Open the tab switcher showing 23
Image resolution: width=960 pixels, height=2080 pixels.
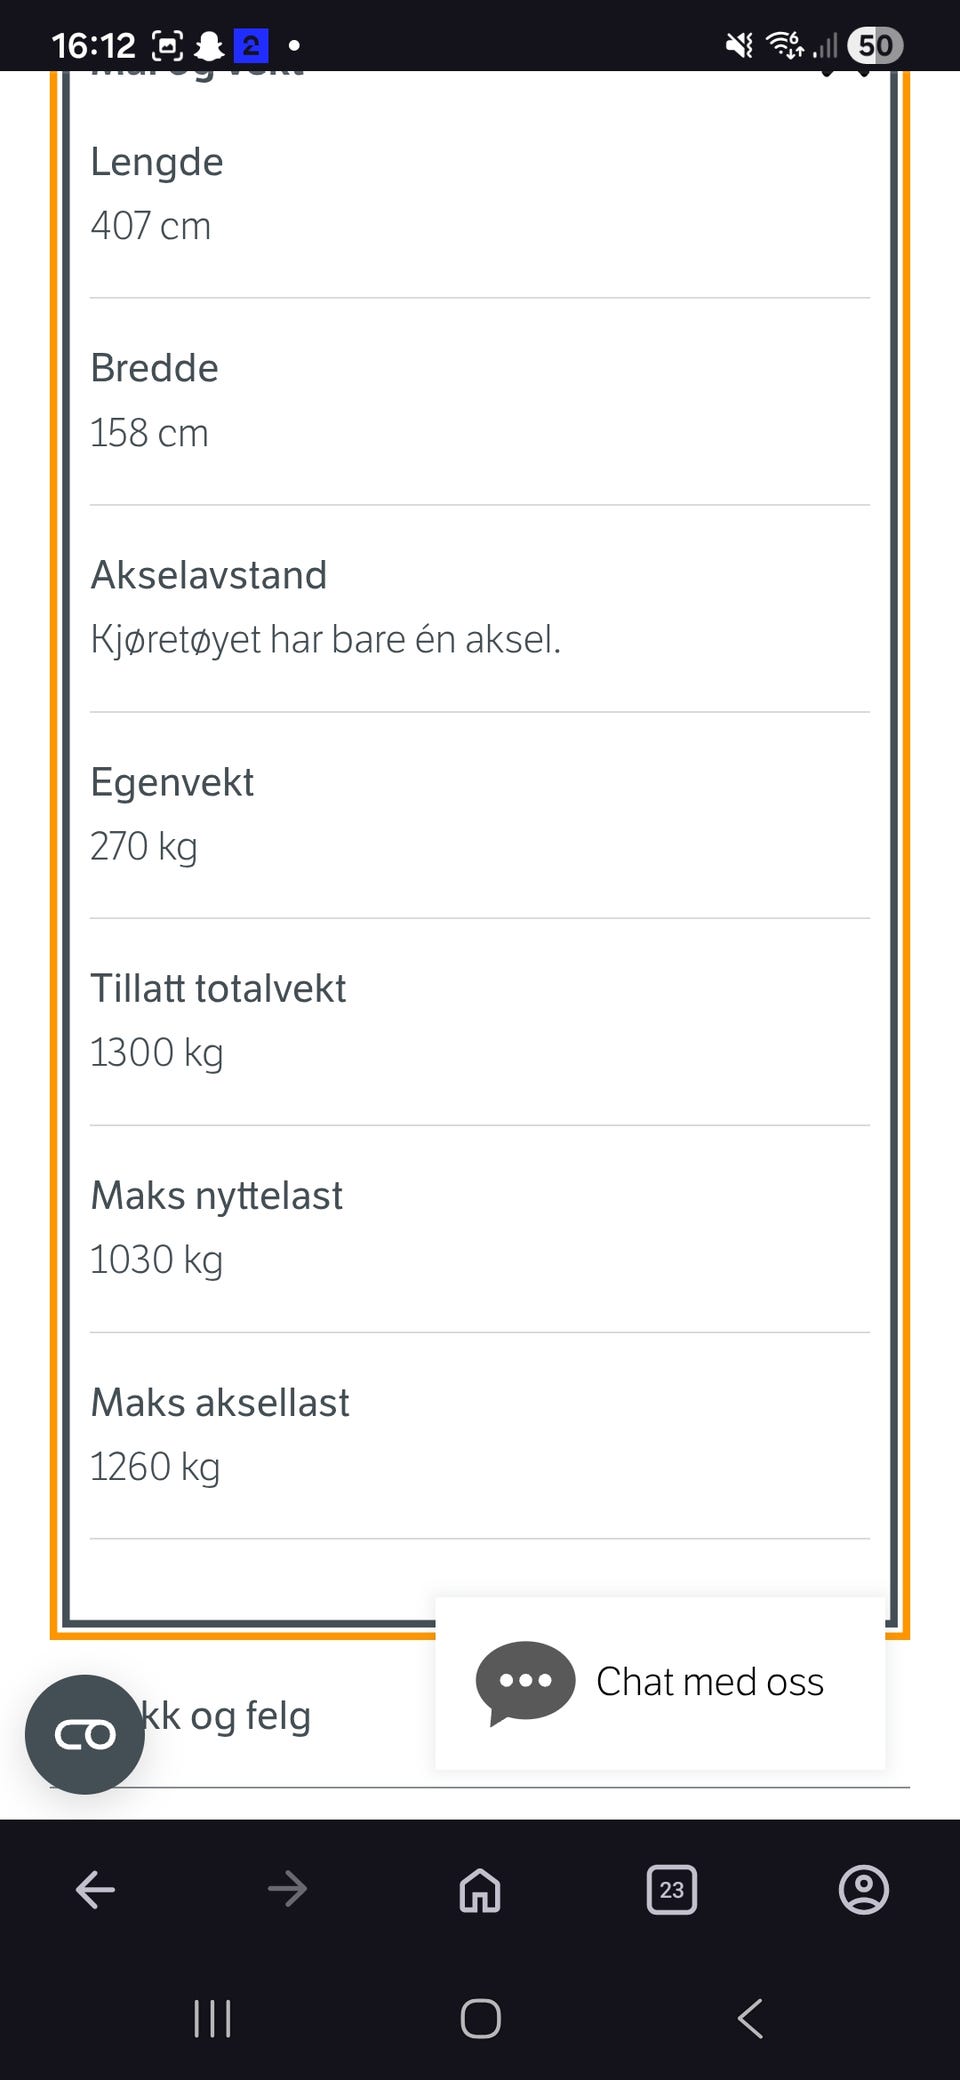[672, 1889]
